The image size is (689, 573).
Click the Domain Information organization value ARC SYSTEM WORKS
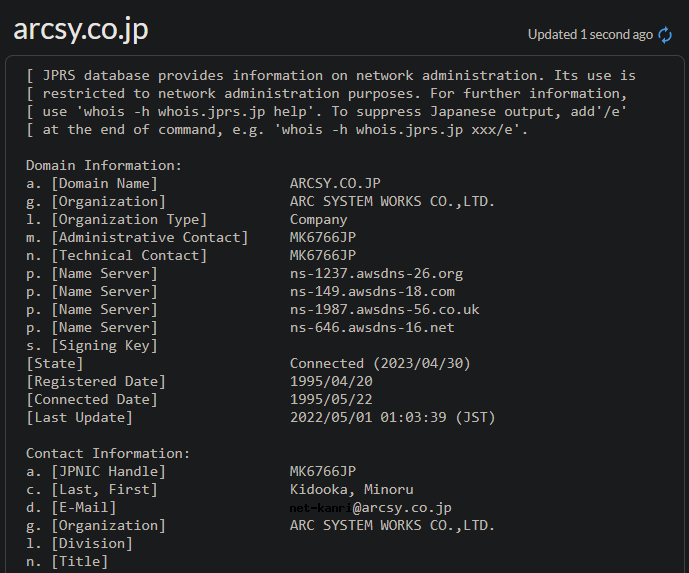[x=392, y=201]
